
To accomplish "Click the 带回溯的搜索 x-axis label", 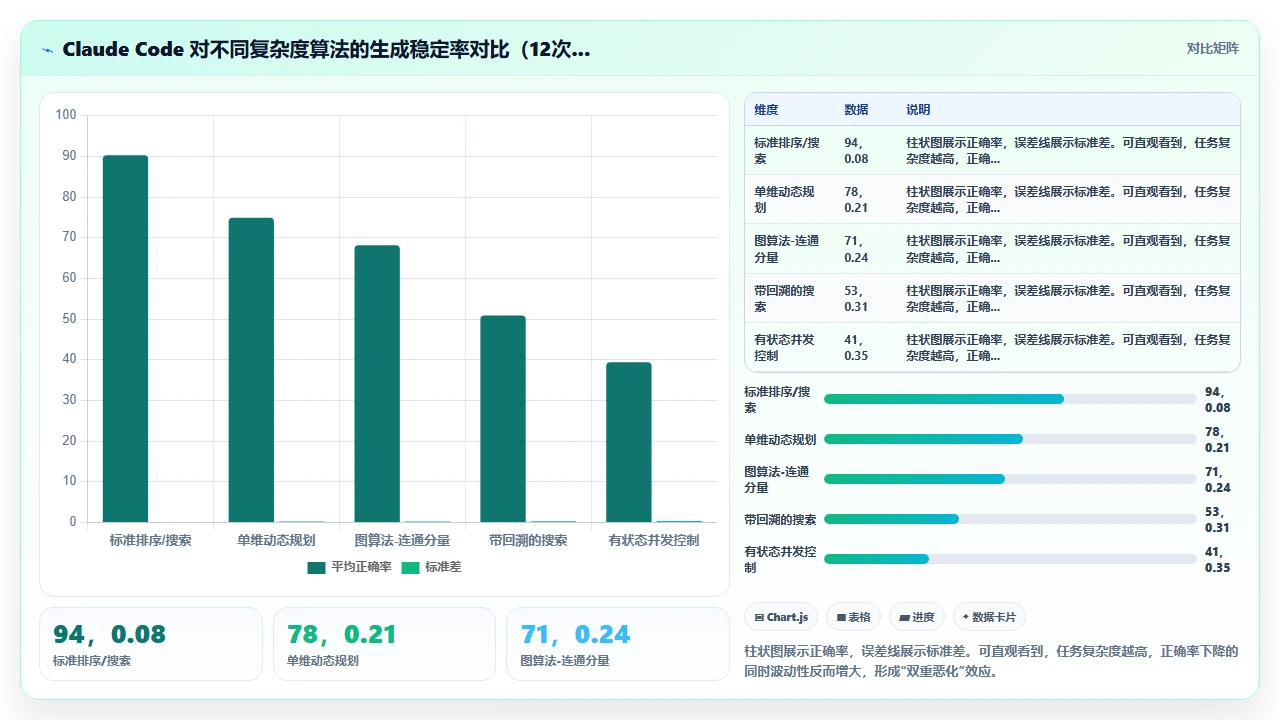I will click(x=528, y=540).
